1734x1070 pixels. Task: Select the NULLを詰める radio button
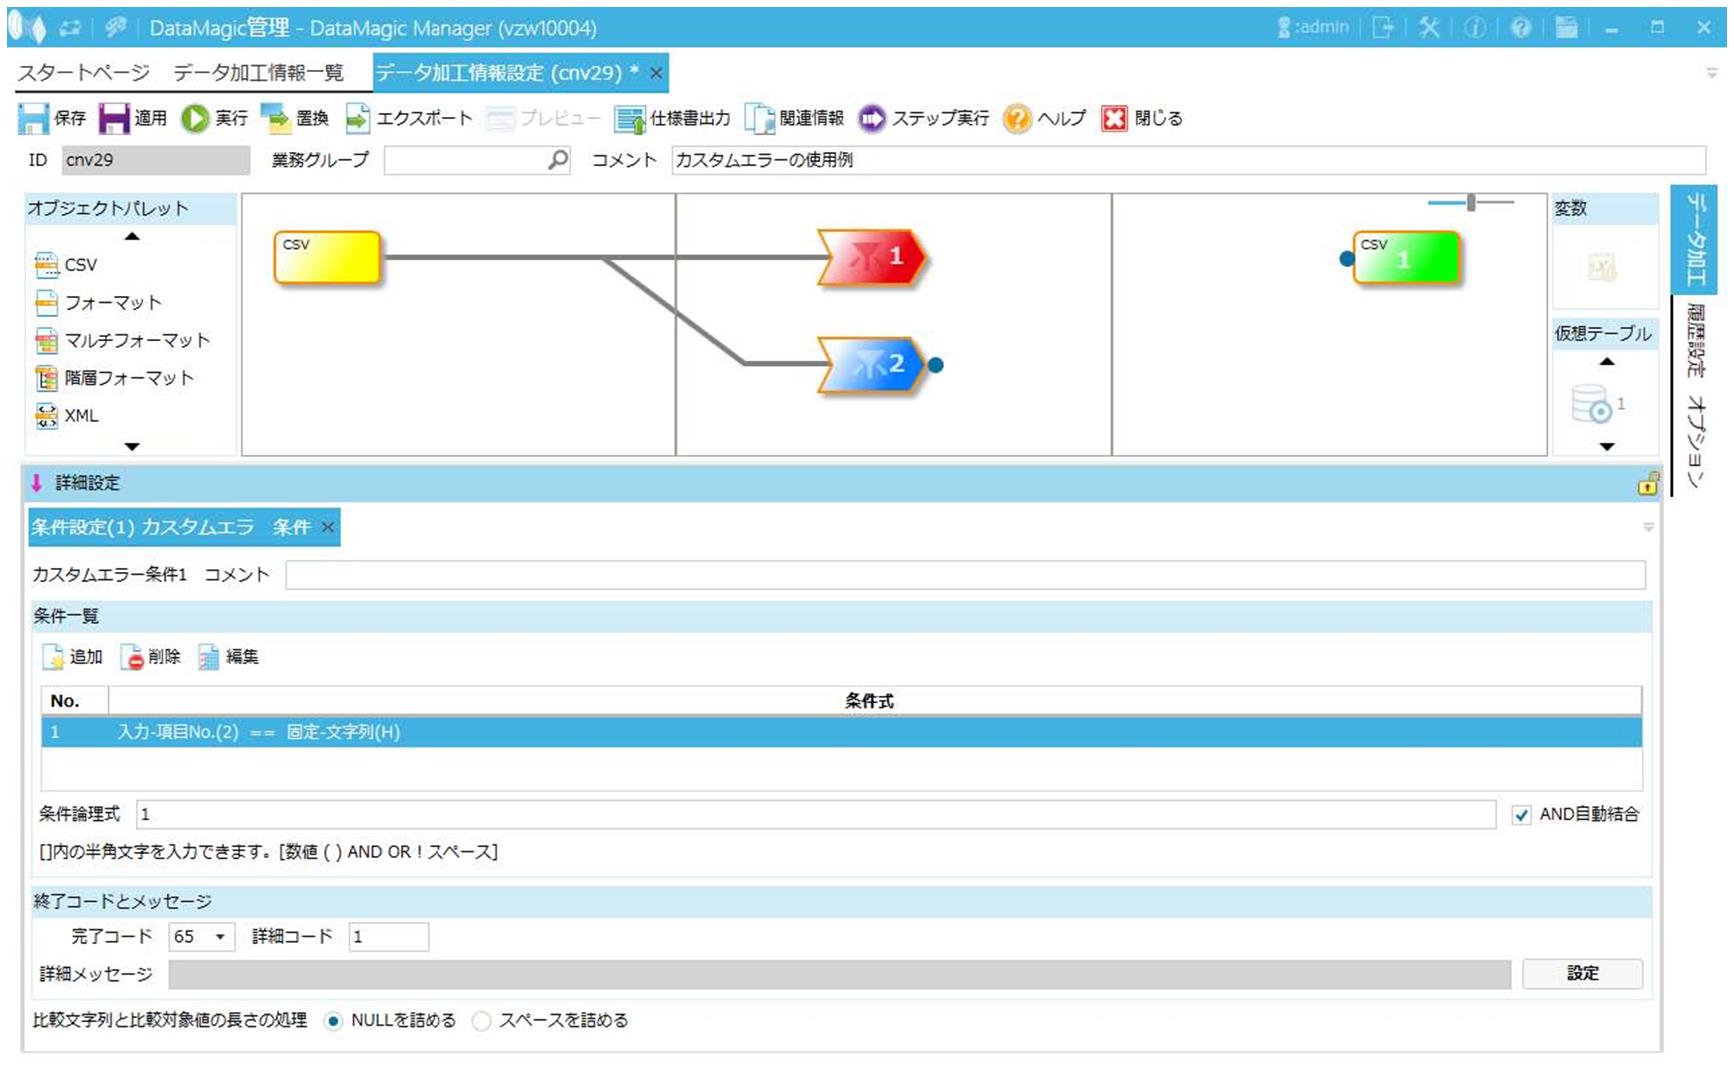[334, 1021]
